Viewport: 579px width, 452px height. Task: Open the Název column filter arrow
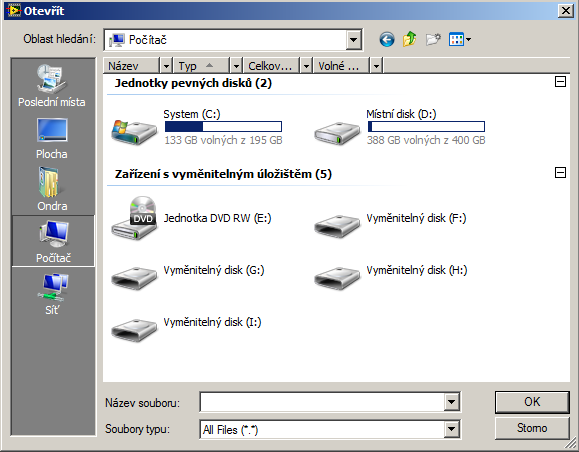point(166,66)
